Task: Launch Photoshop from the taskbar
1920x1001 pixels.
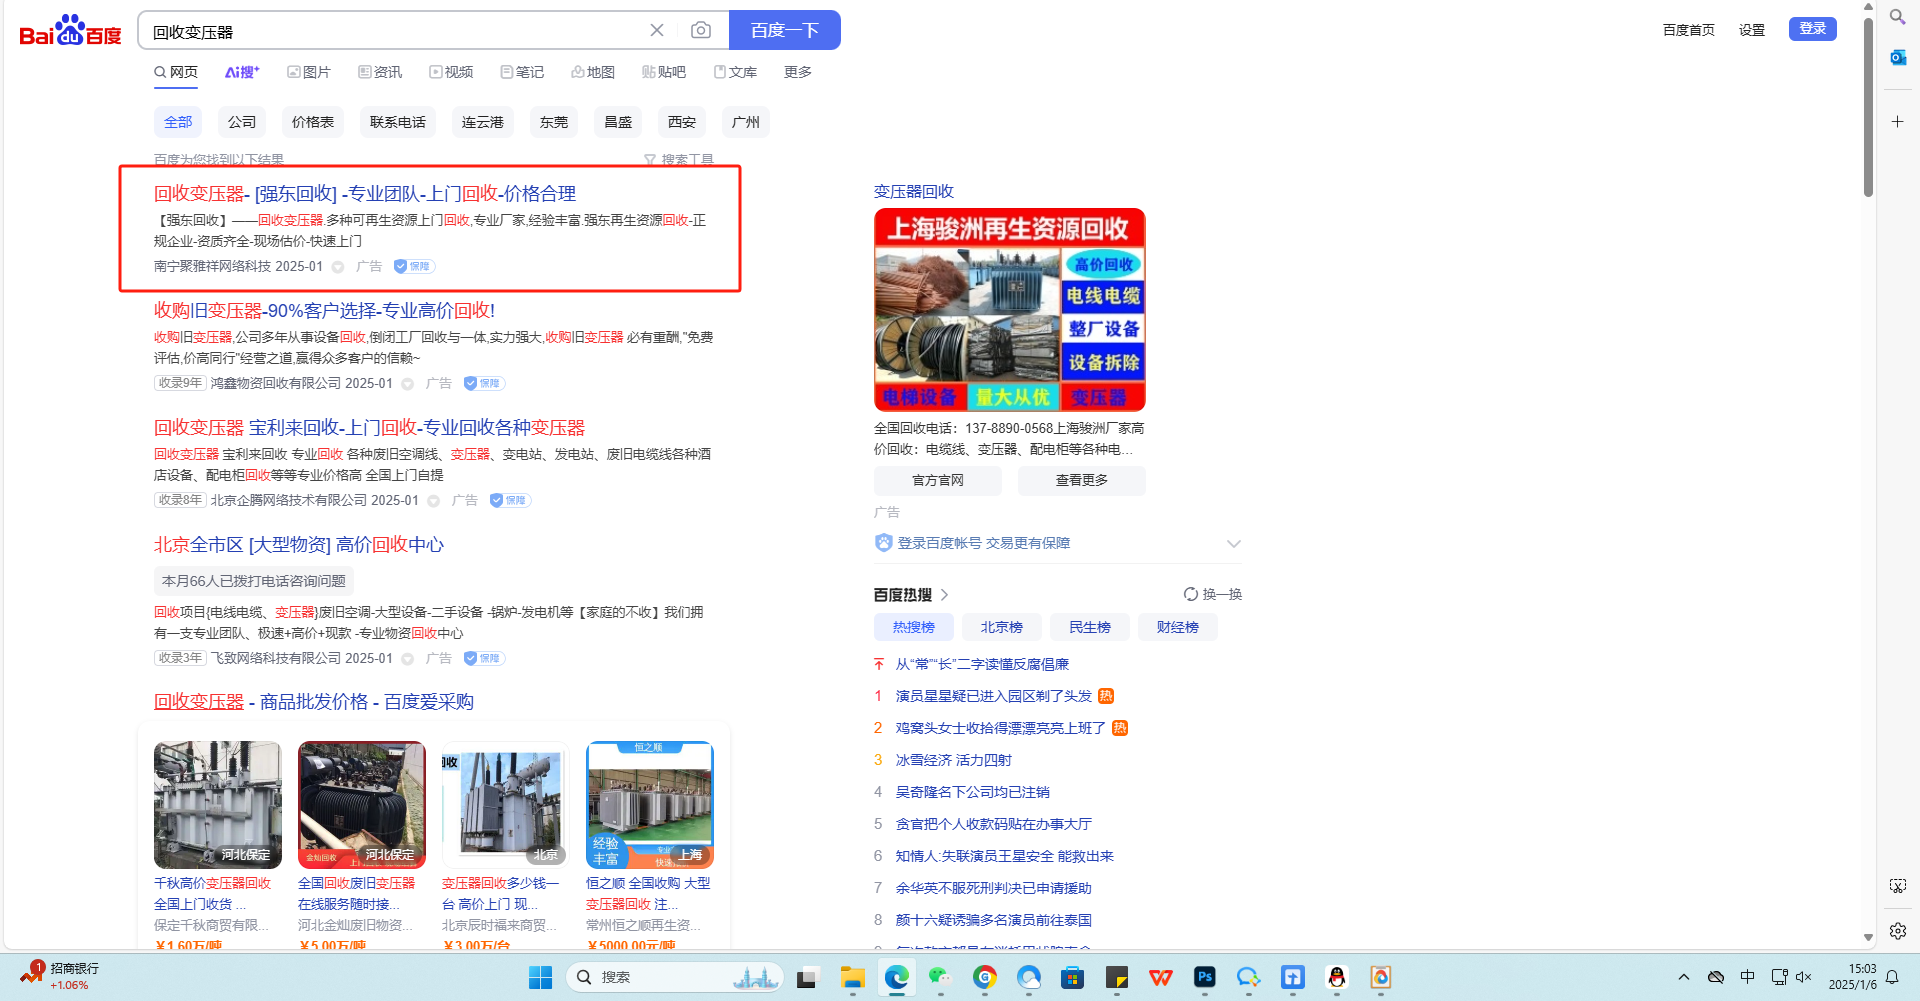Action: 1204,977
